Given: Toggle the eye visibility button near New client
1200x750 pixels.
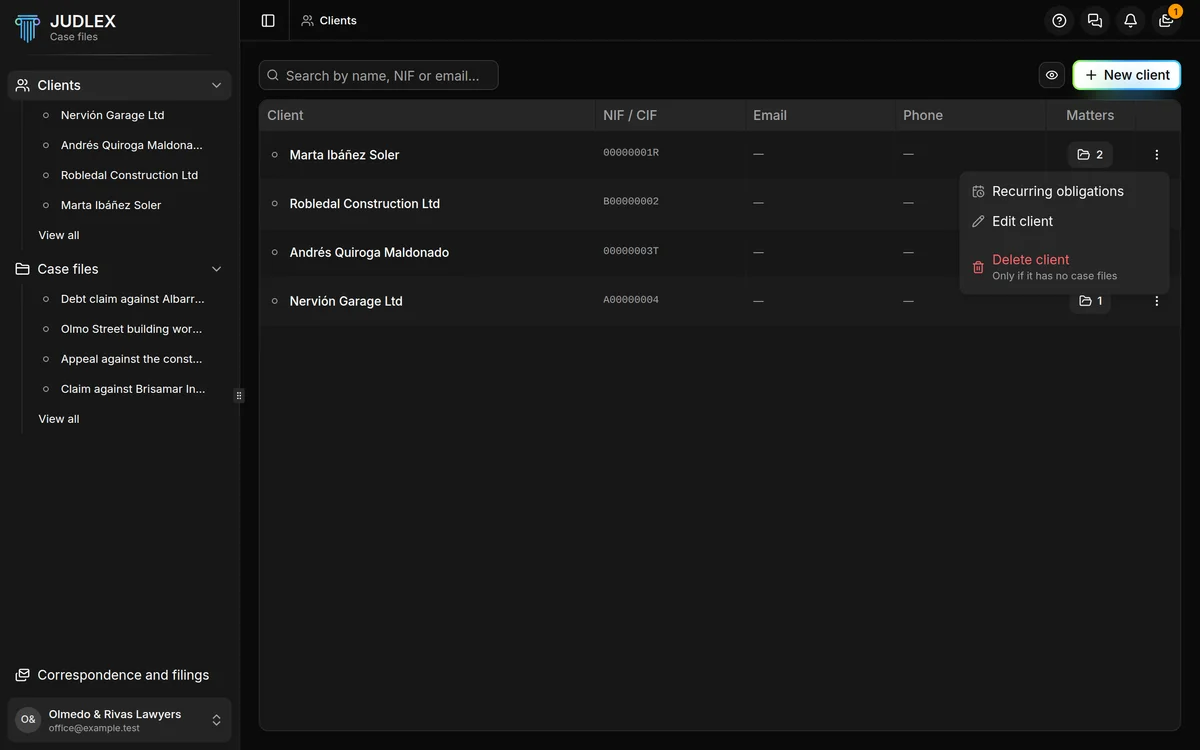Looking at the screenshot, I should (1052, 75).
